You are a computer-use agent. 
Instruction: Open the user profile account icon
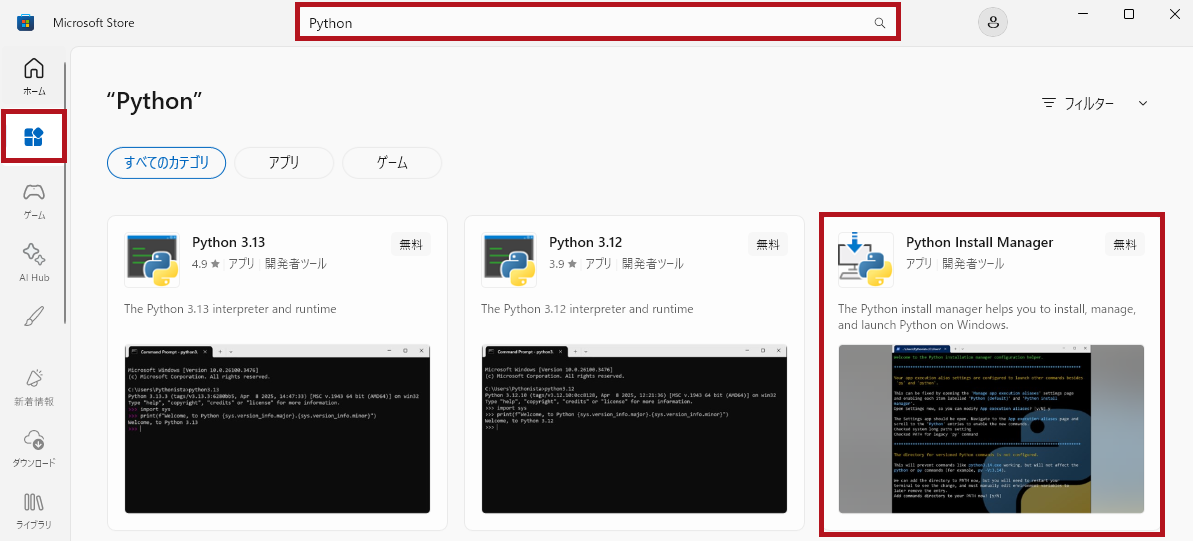[x=992, y=23]
